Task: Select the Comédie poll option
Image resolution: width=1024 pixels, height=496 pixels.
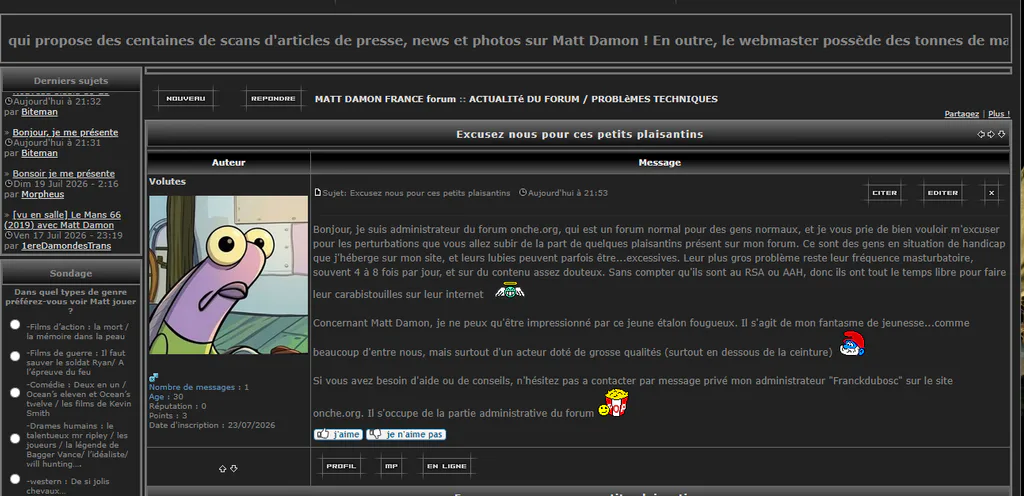Action: 15,392
